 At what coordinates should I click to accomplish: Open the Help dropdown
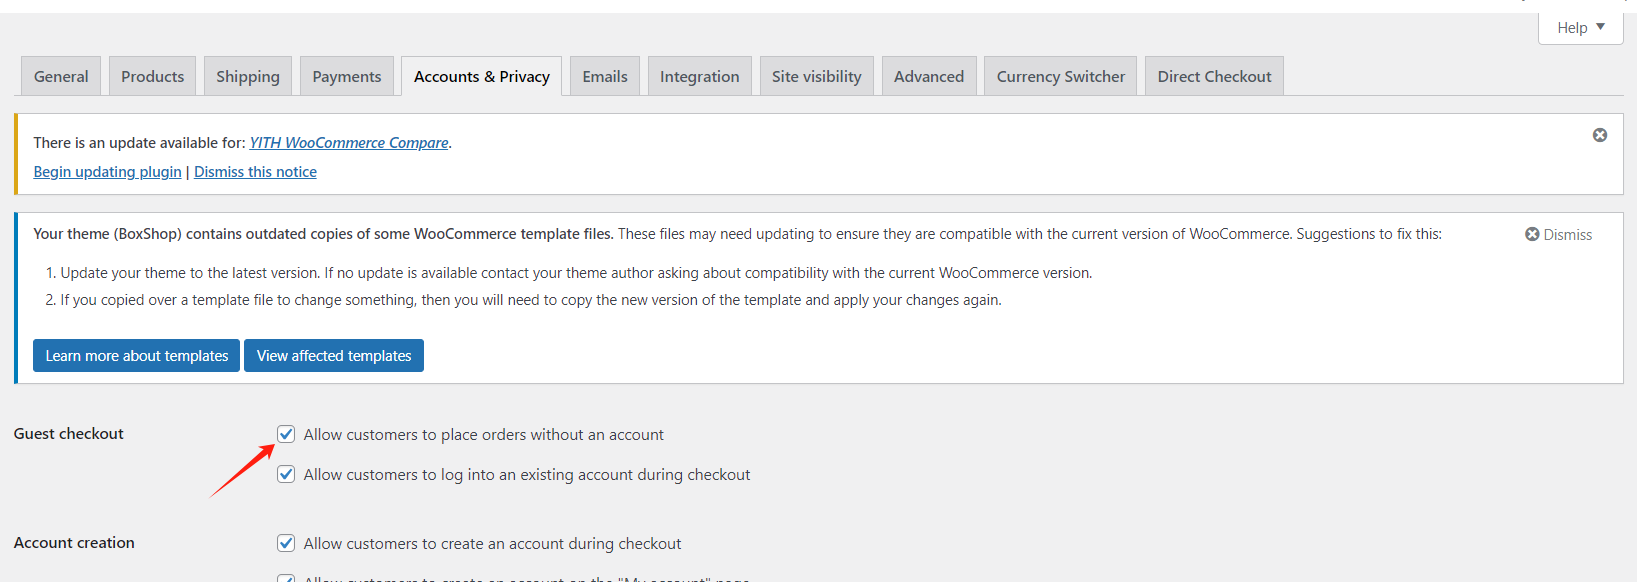(x=1579, y=27)
